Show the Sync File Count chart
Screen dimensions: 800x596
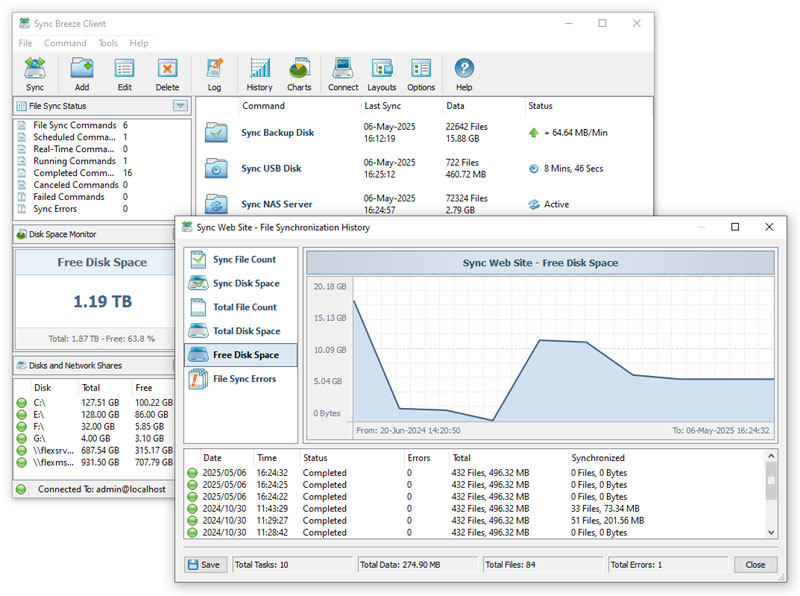coord(241,259)
